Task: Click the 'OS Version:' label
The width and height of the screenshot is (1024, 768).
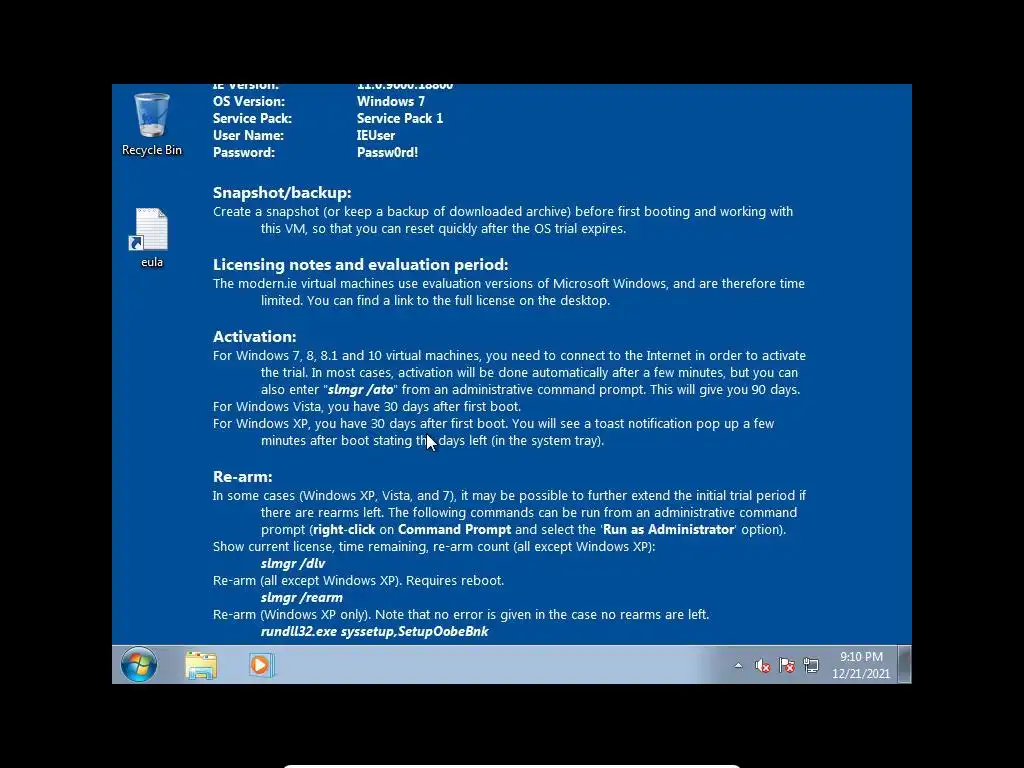Action: click(249, 101)
